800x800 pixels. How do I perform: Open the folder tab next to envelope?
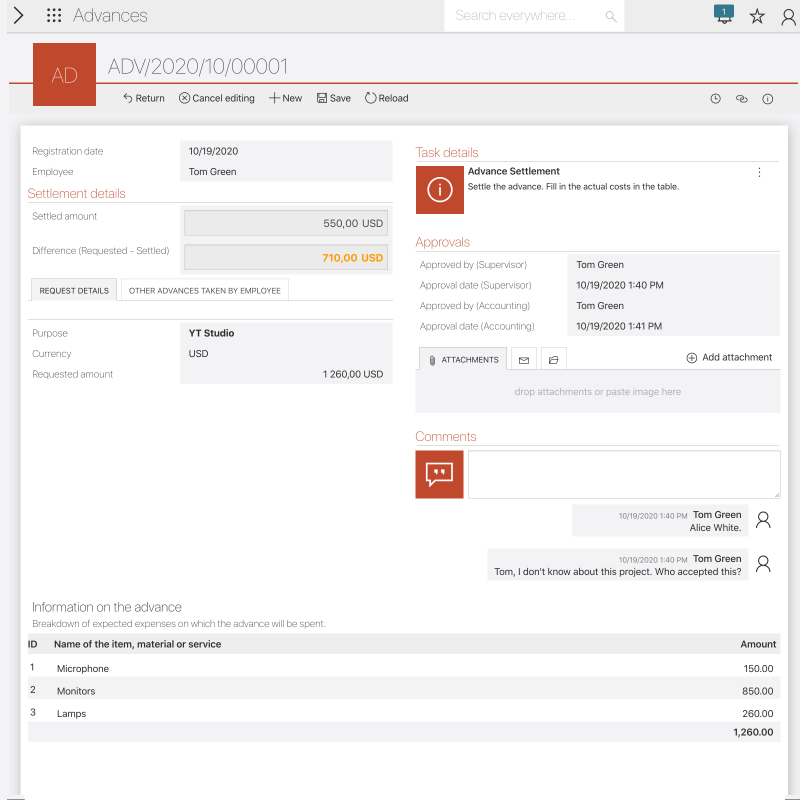coord(552,359)
